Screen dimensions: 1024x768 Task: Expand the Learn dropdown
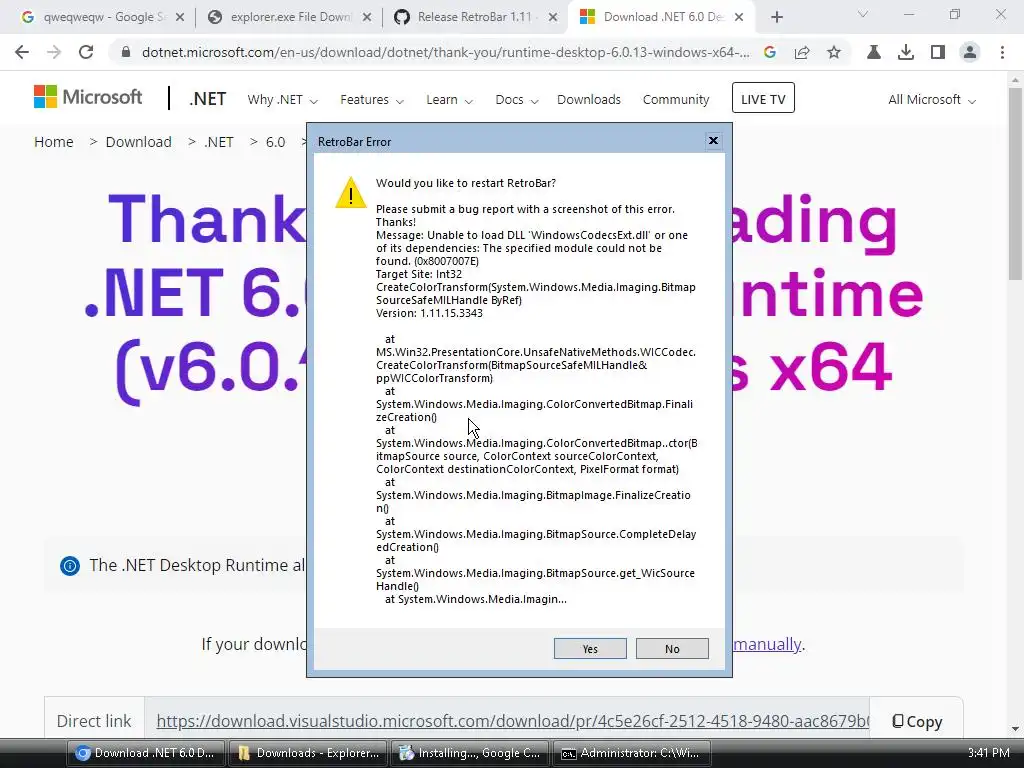click(x=449, y=100)
